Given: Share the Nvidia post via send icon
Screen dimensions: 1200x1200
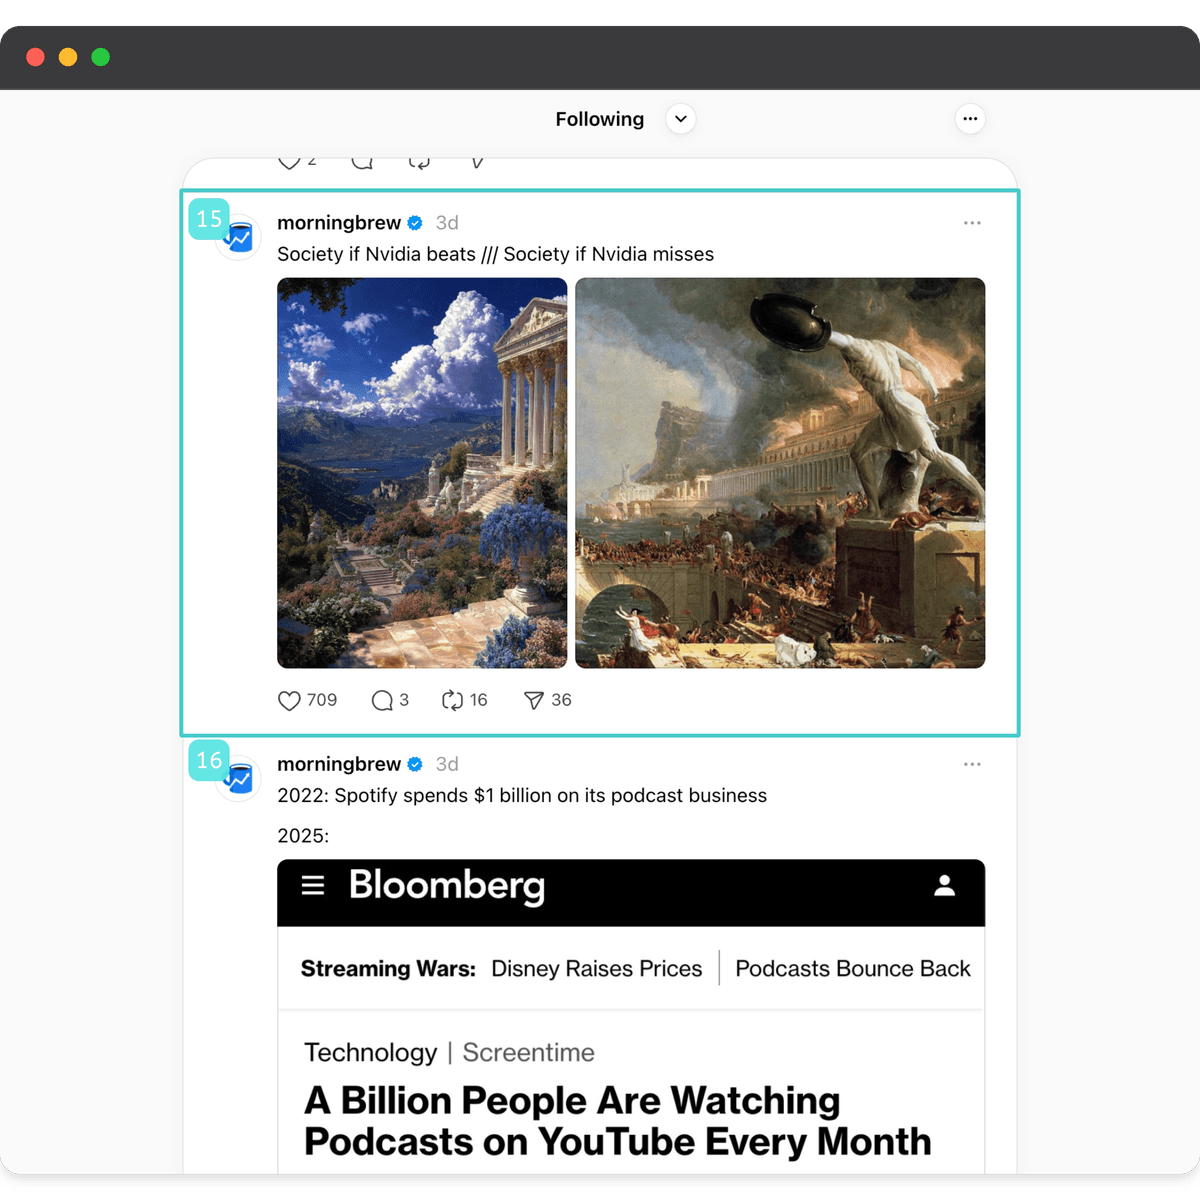Looking at the screenshot, I should coord(534,701).
